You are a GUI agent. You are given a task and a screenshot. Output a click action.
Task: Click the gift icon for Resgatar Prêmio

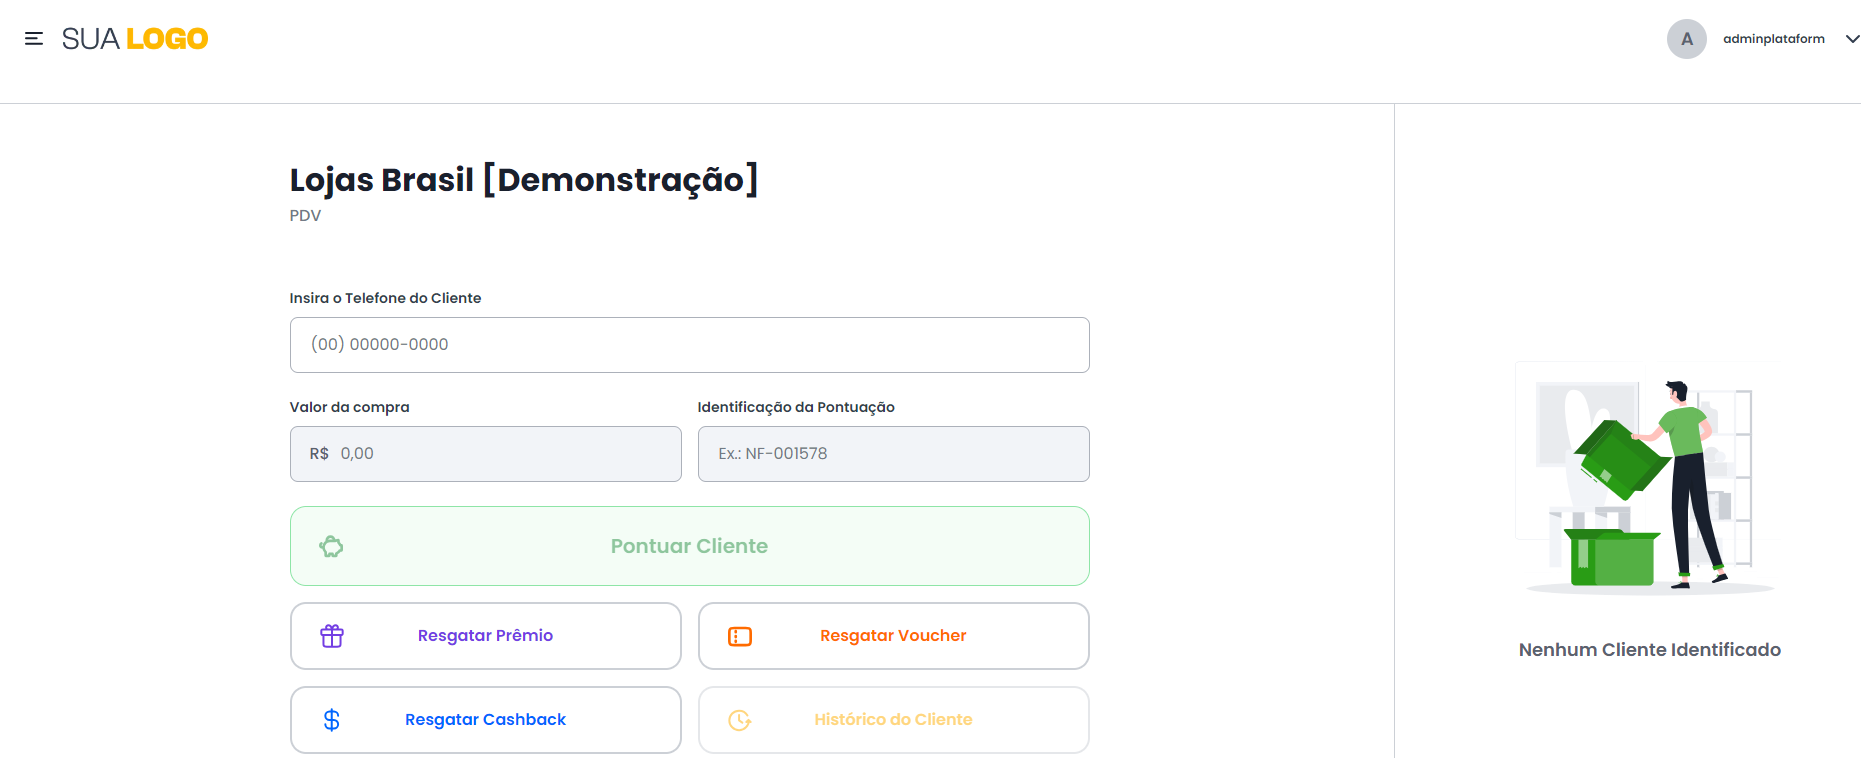(332, 636)
